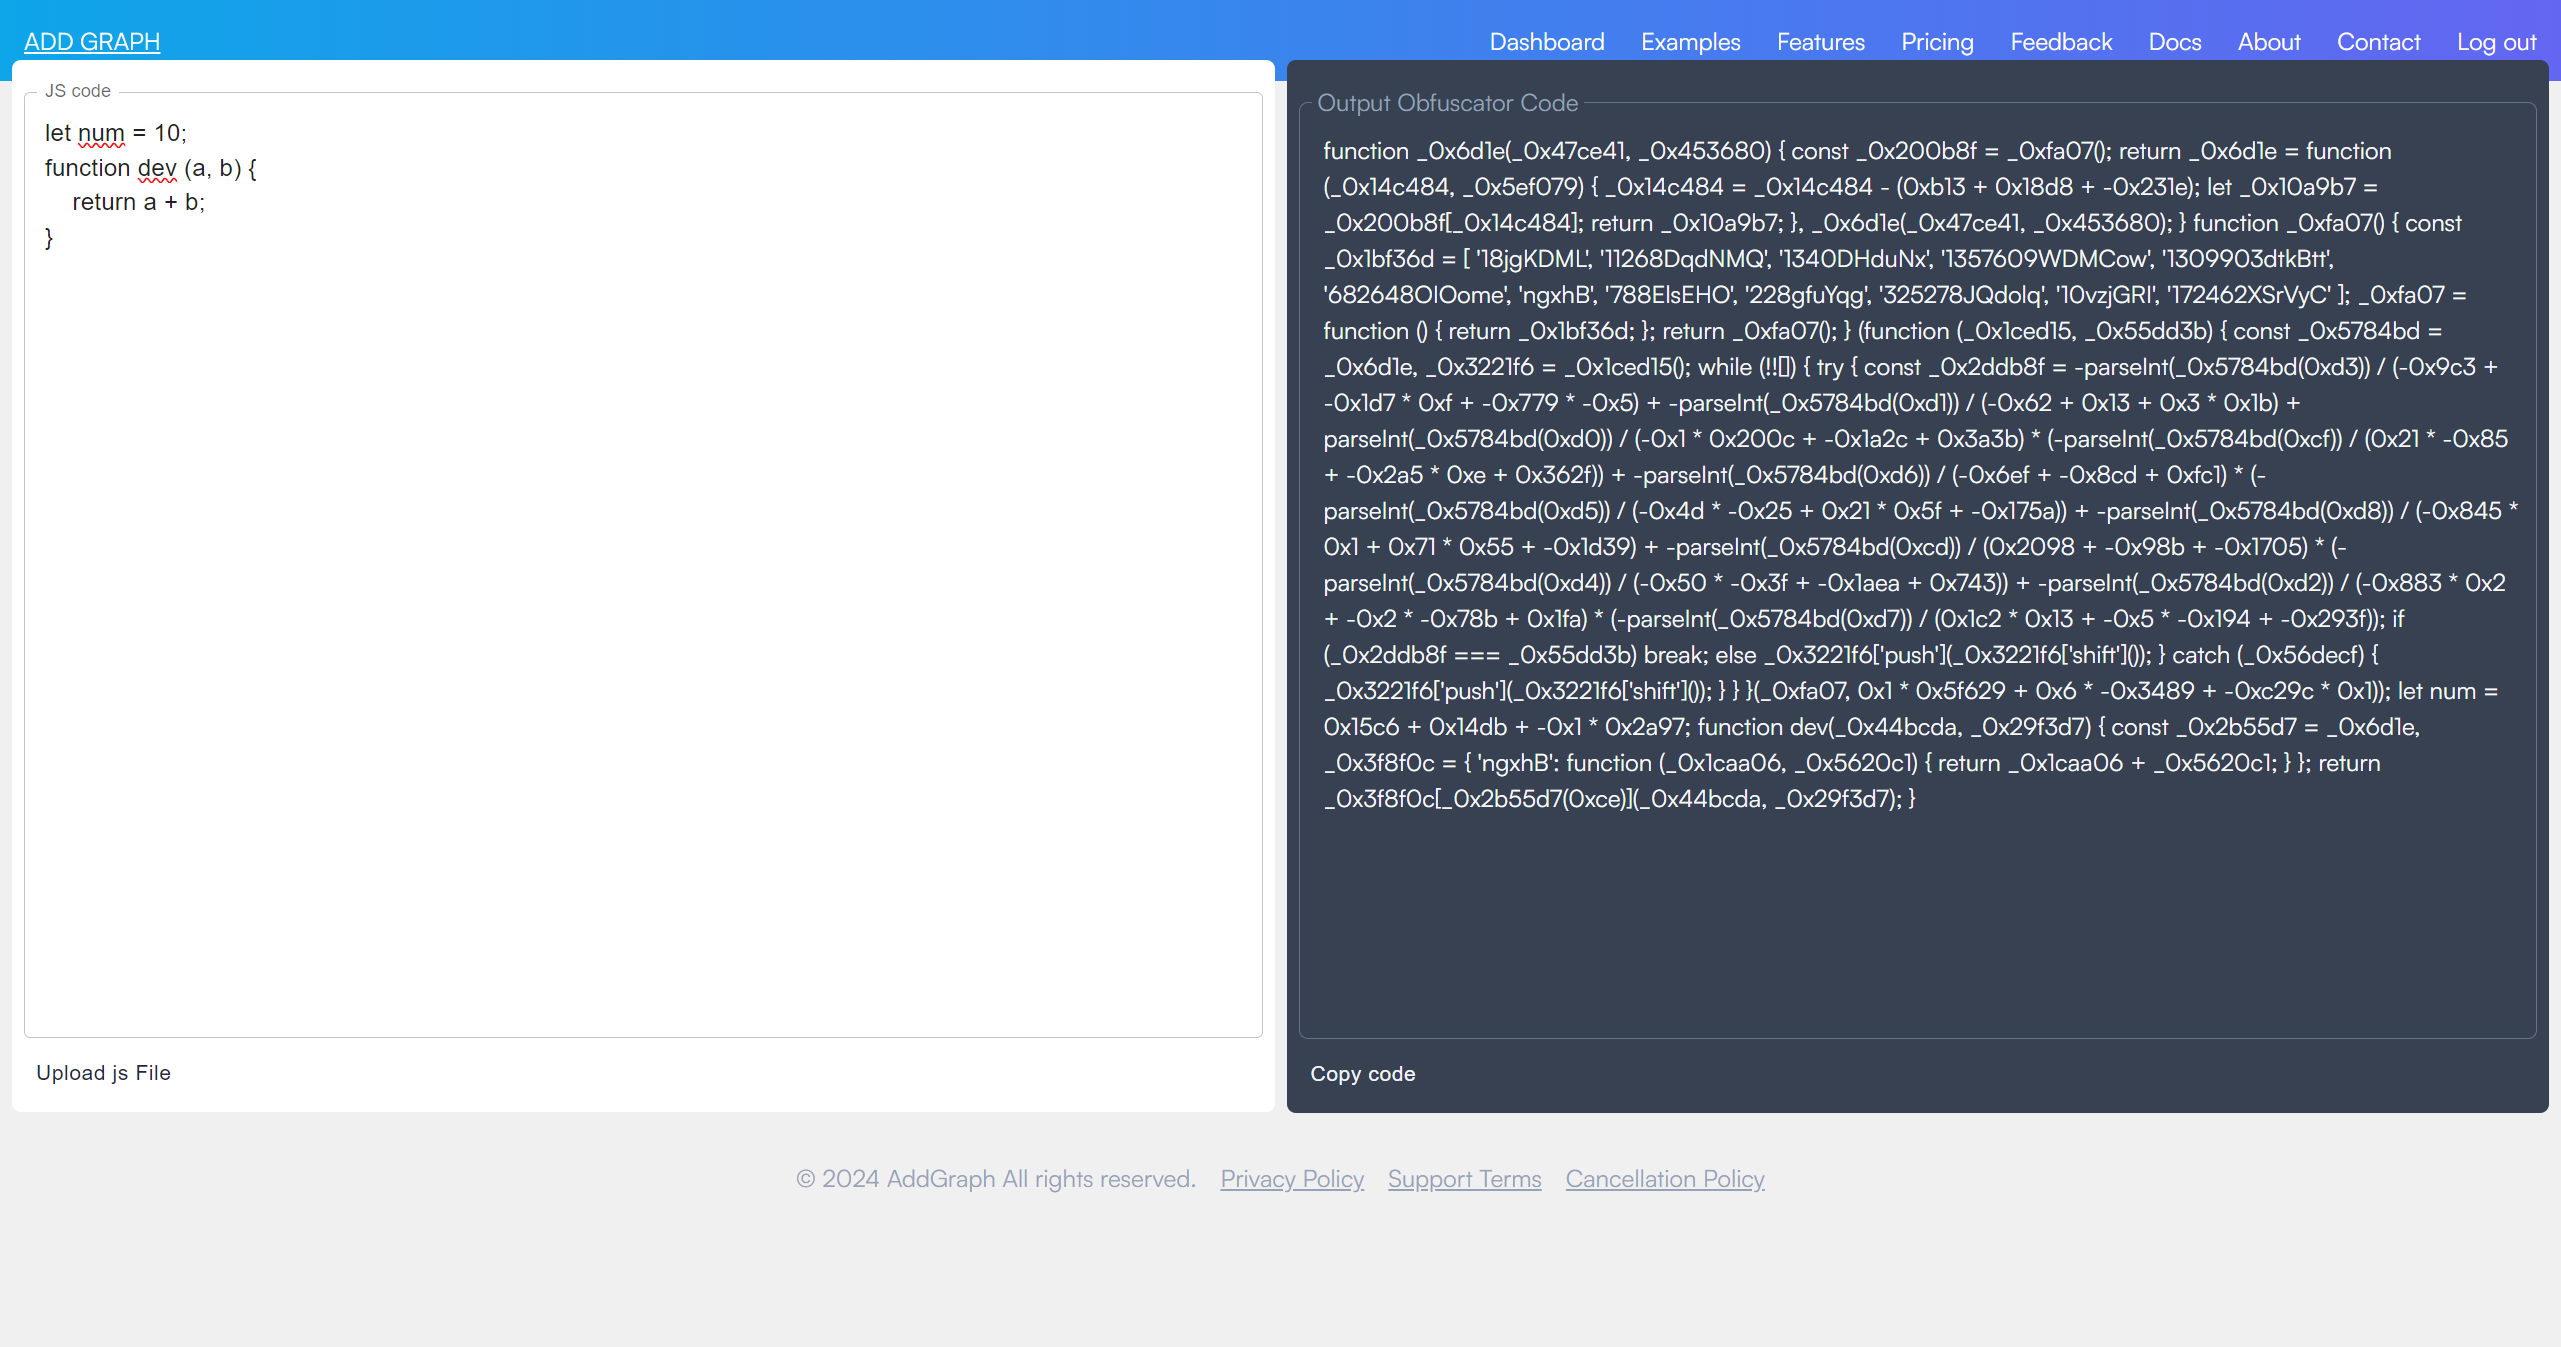The image size is (2561, 1347).
Task: Open the Feedback page
Action: 2061,42
